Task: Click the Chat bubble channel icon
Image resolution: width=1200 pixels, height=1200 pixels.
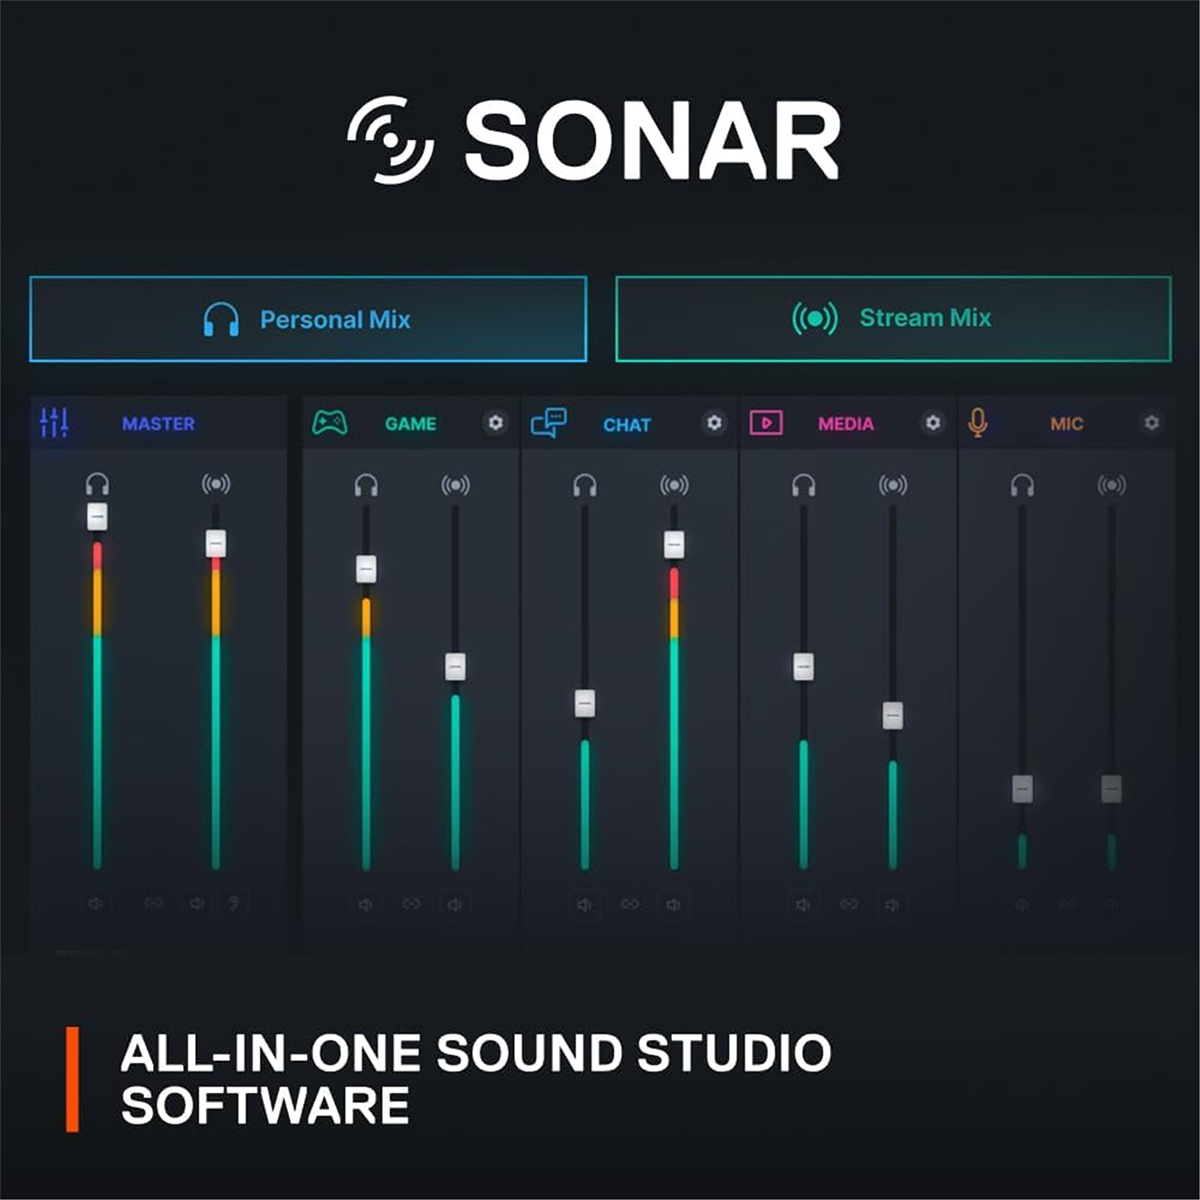Action: point(550,423)
